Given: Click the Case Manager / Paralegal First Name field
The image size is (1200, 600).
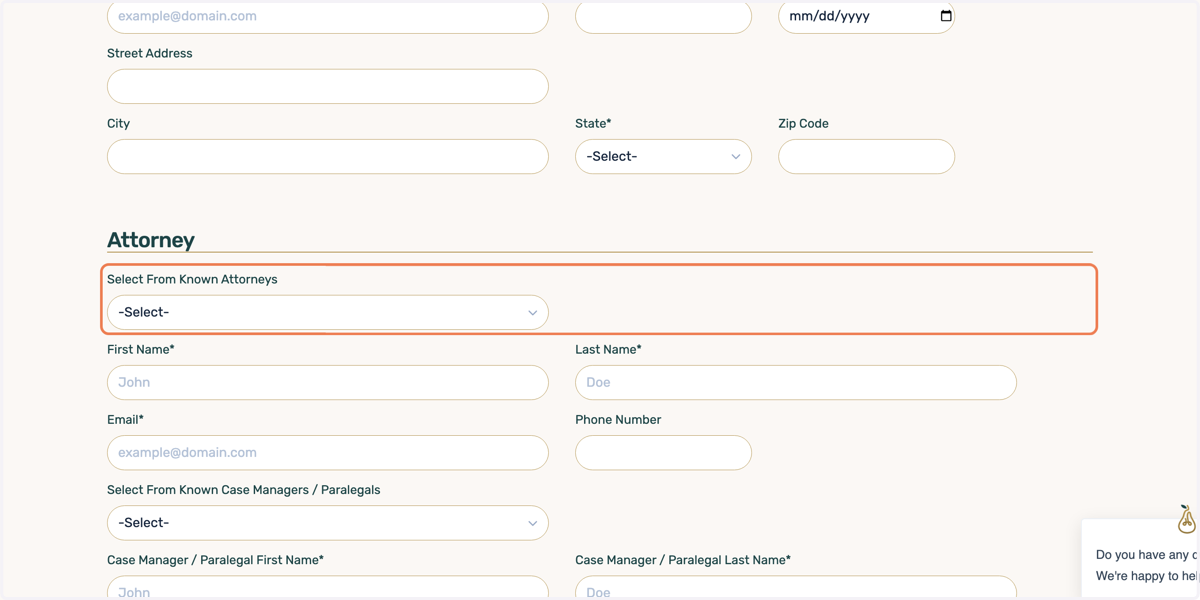Looking at the screenshot, I should pos(328,588).
